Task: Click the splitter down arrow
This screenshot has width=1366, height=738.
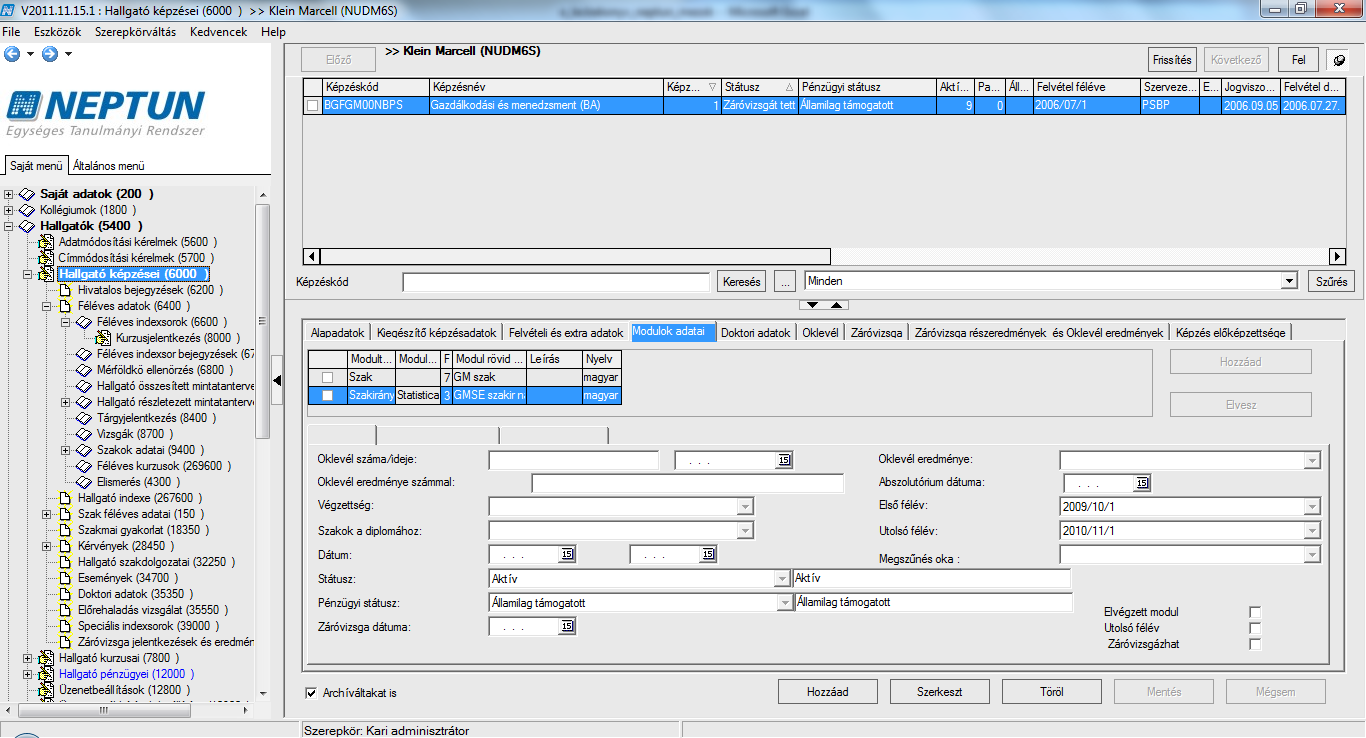Action: pos(813,304)
